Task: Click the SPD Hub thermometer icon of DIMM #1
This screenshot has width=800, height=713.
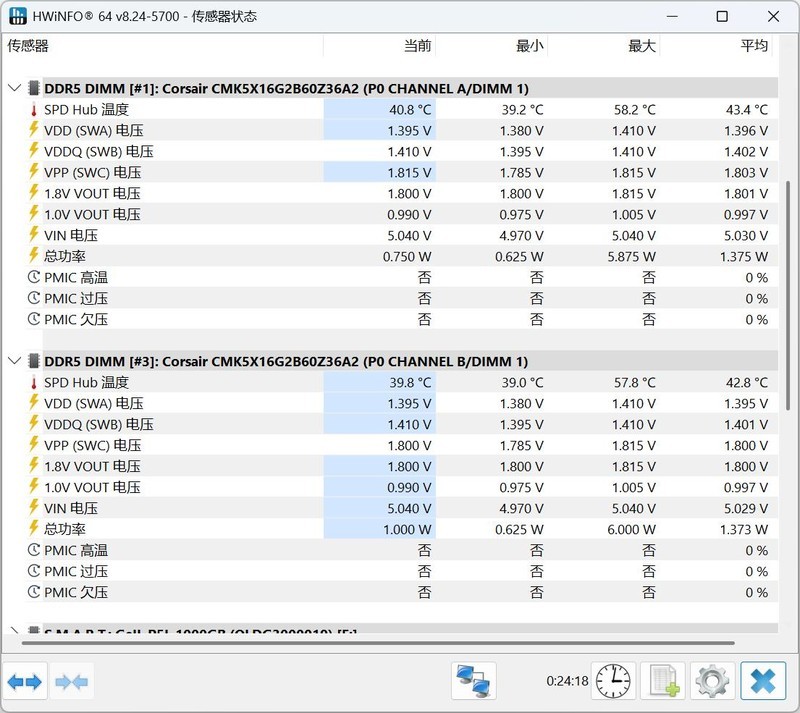Action: click(33, 110)
